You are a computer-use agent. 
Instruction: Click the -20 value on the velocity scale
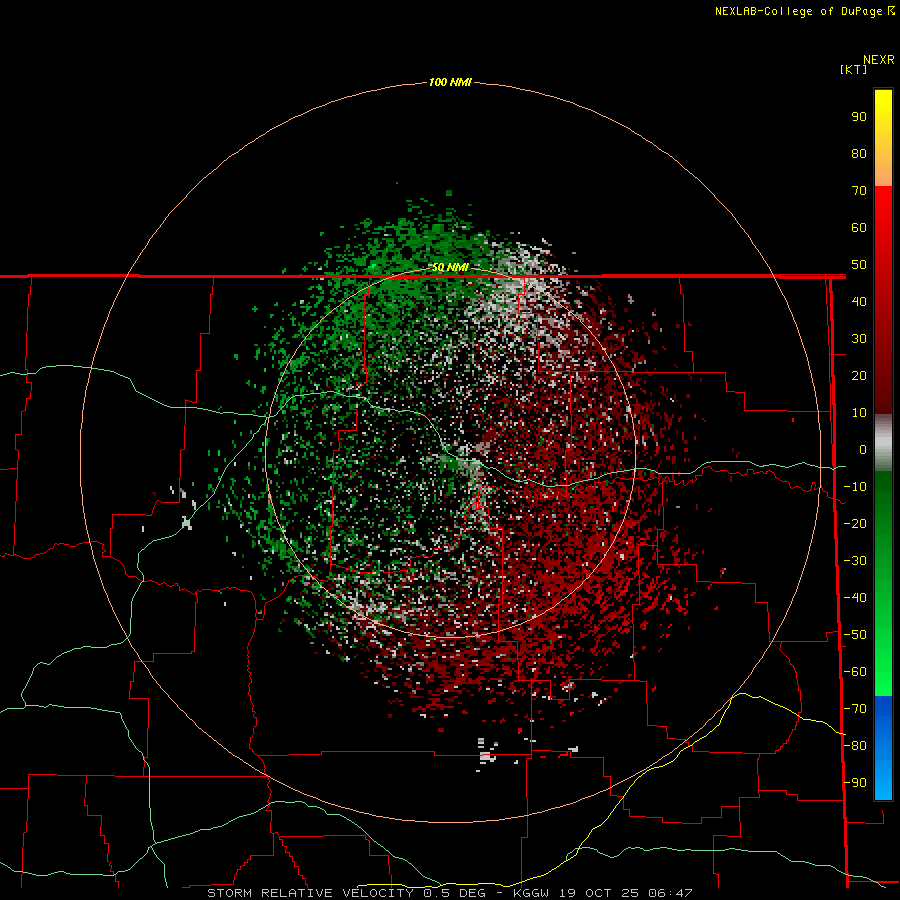(855, 524)
